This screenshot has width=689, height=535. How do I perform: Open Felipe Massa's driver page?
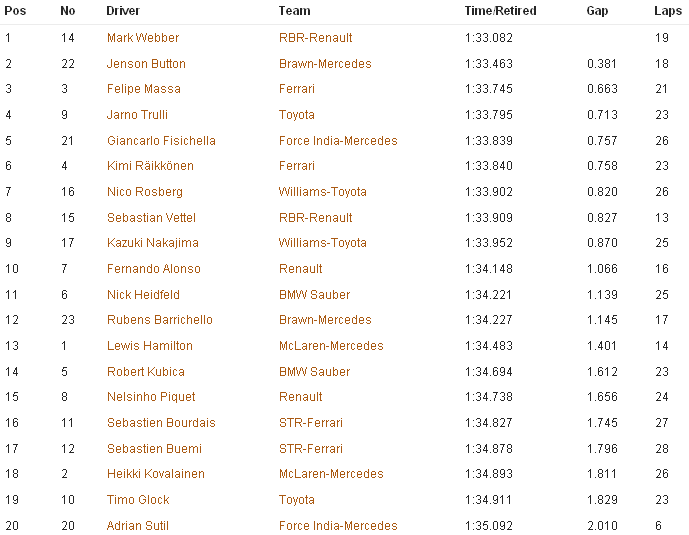click(x=144, y=89)
